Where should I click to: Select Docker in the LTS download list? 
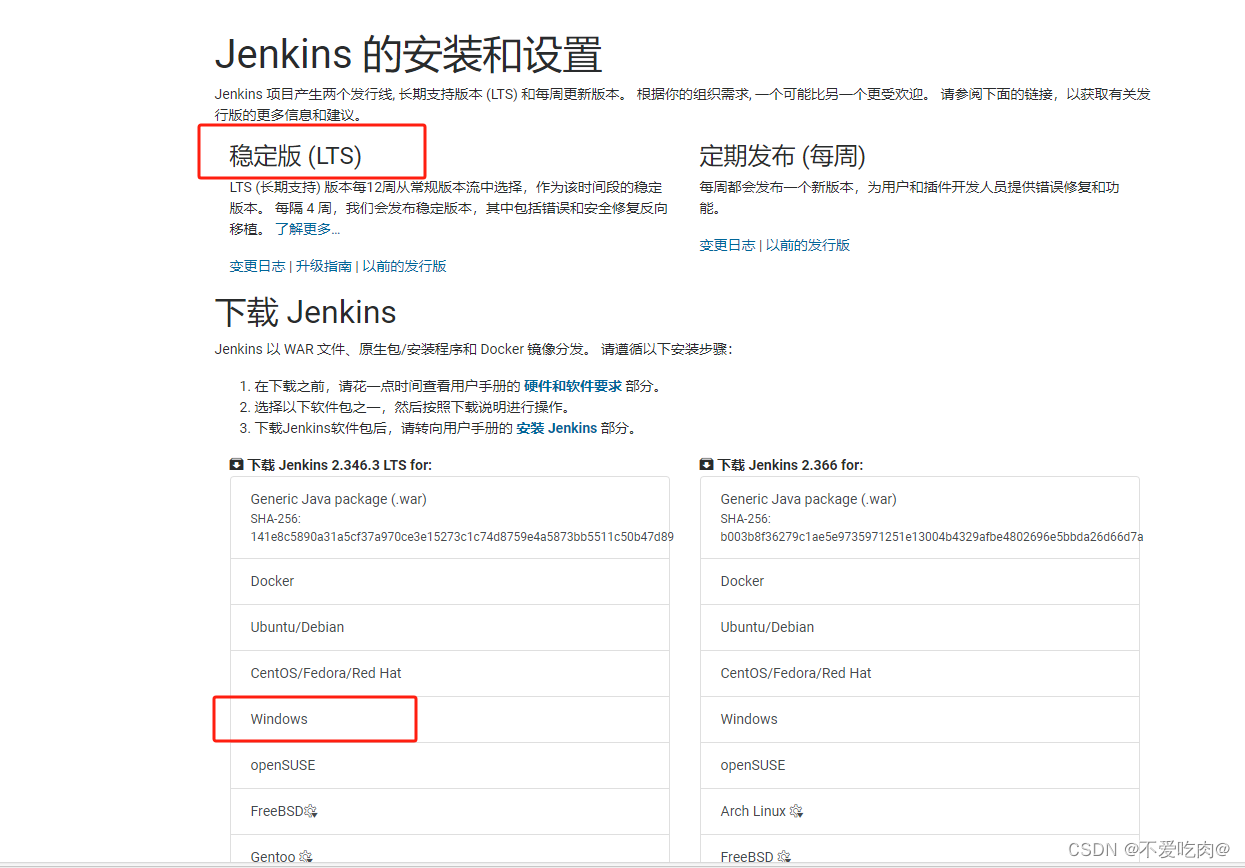tap(450, 581)
